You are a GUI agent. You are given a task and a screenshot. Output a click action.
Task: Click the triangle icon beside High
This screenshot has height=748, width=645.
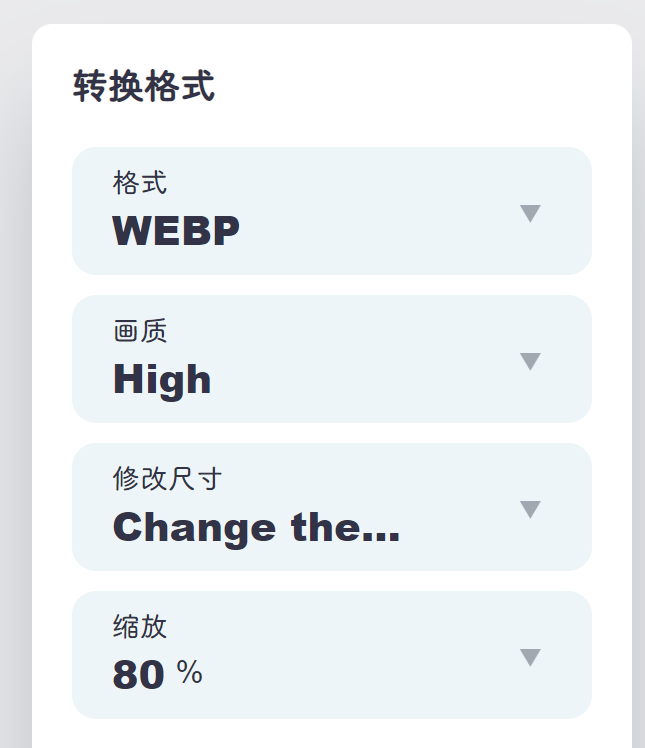[x=530, y=361]
